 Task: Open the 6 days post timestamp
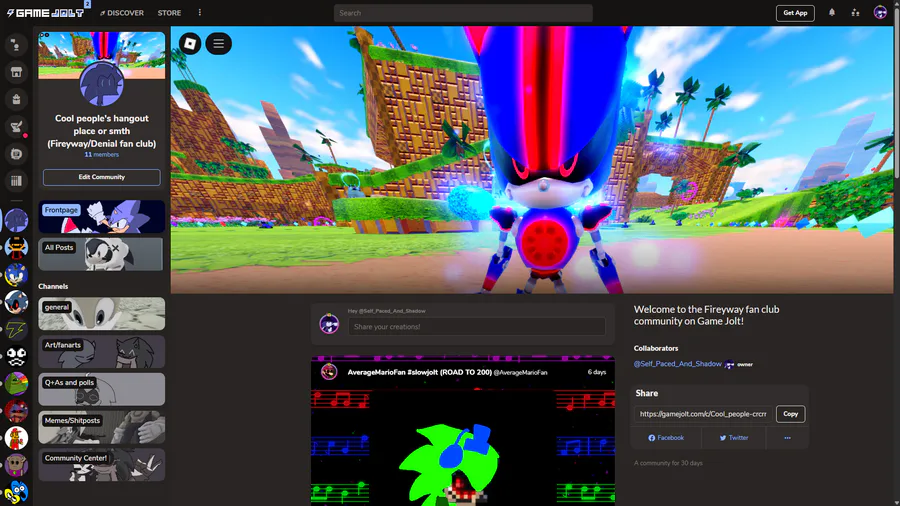[x=597, y=372]
